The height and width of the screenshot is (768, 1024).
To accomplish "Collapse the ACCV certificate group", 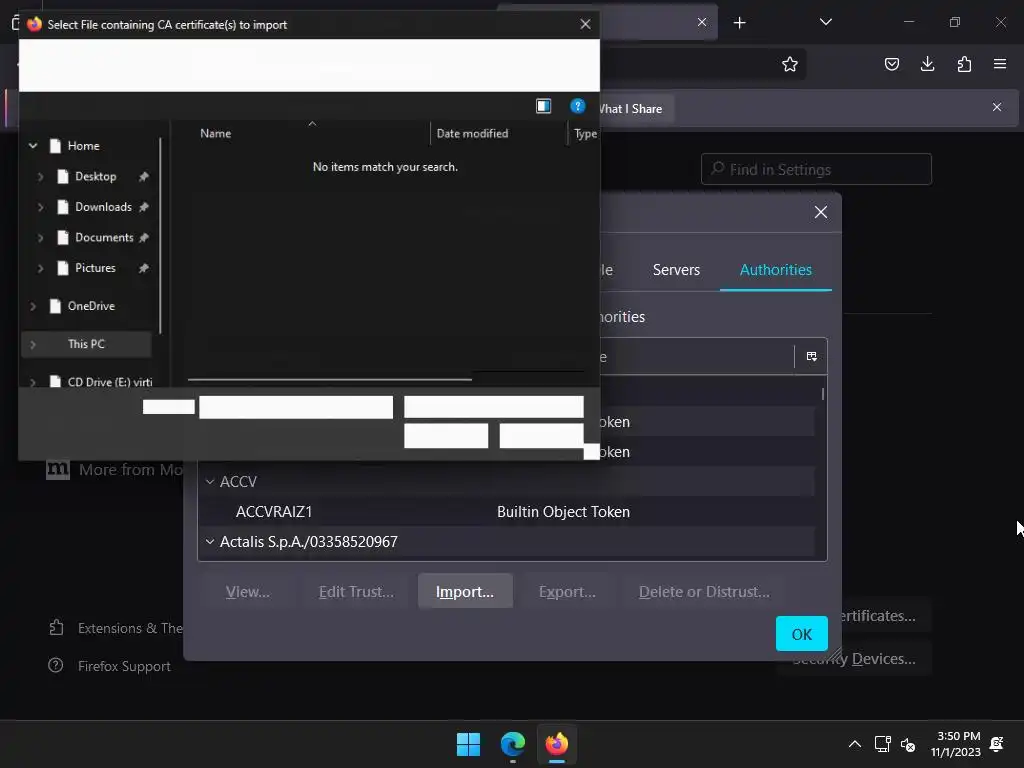I will coord(210,481).
